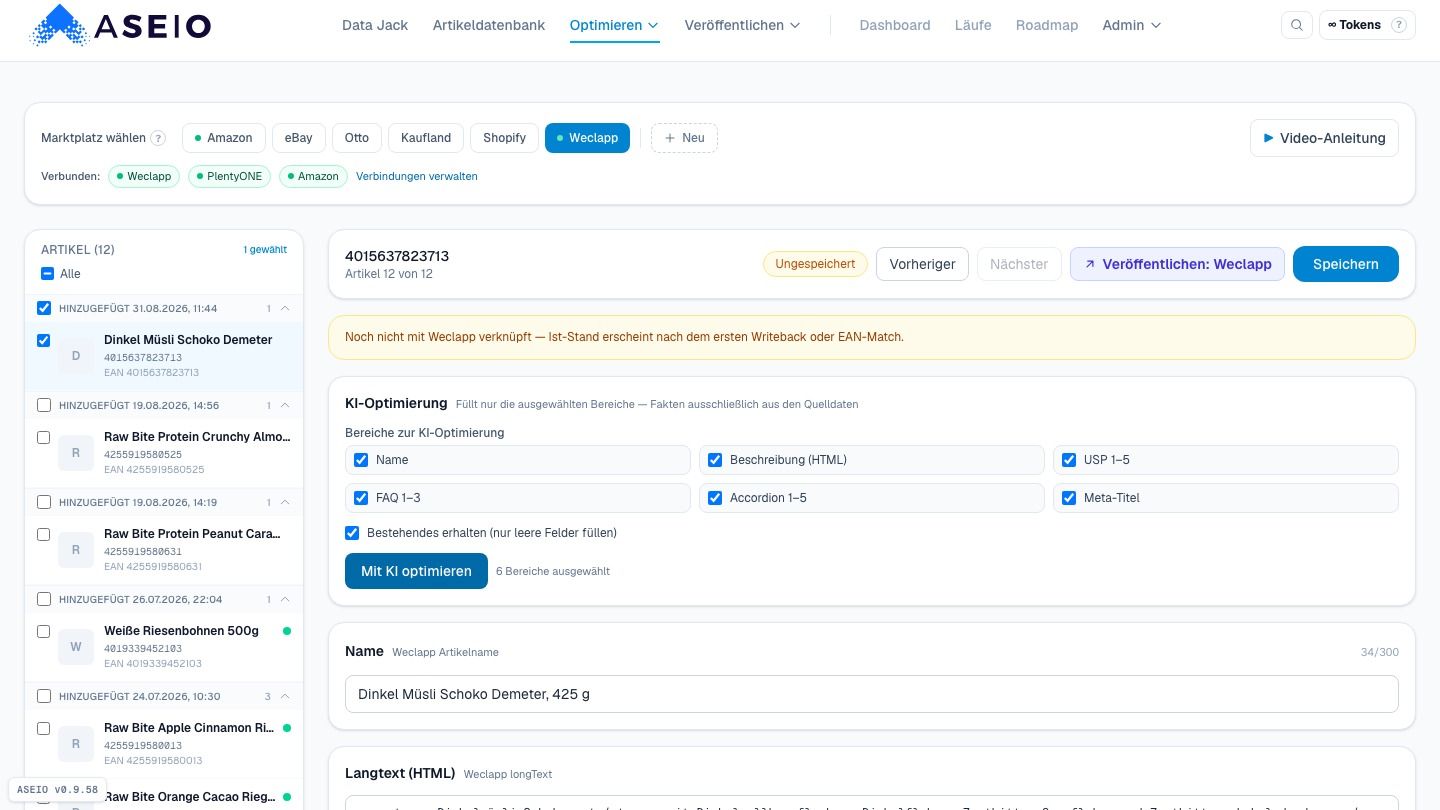Click Verbindungen verwalten link
The width and height of the screenshot is (1440, 810).
(417, 176)
